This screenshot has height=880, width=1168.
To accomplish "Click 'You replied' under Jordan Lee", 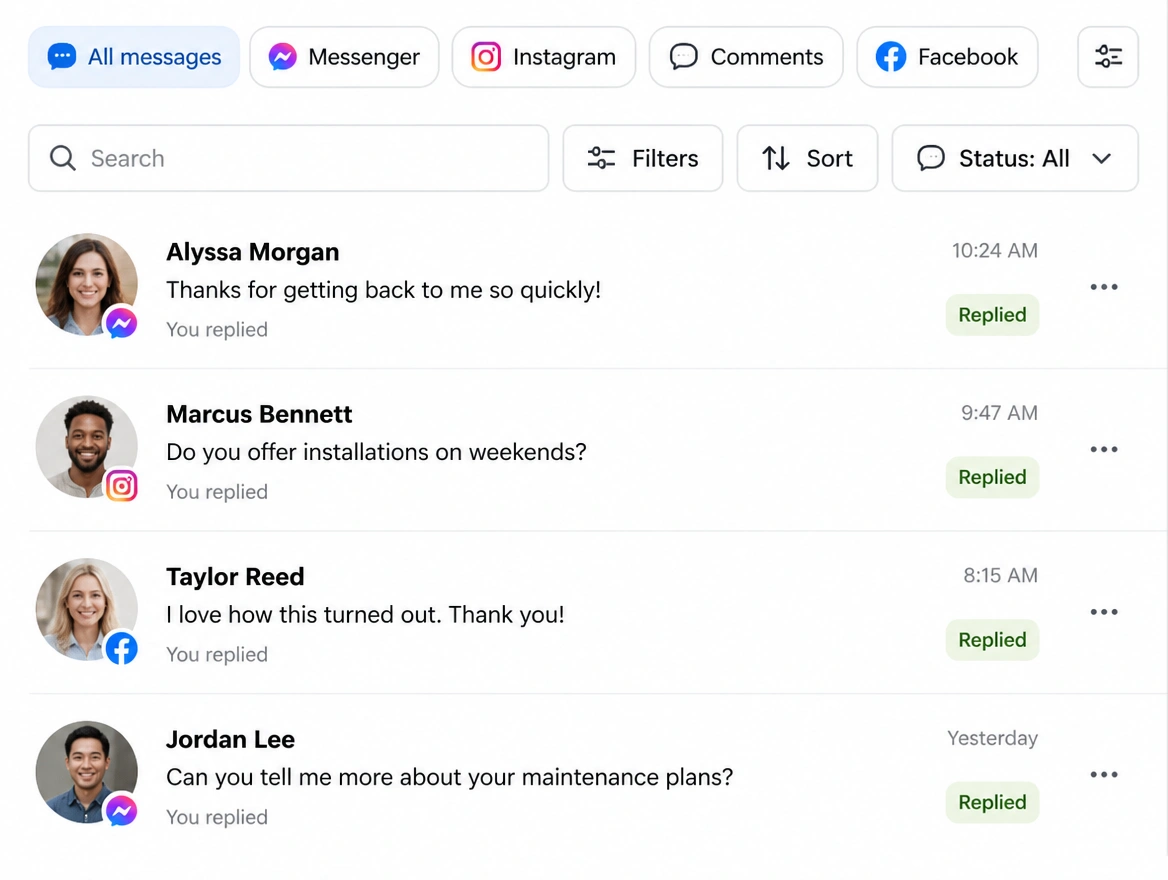I will tap(217, 817).
